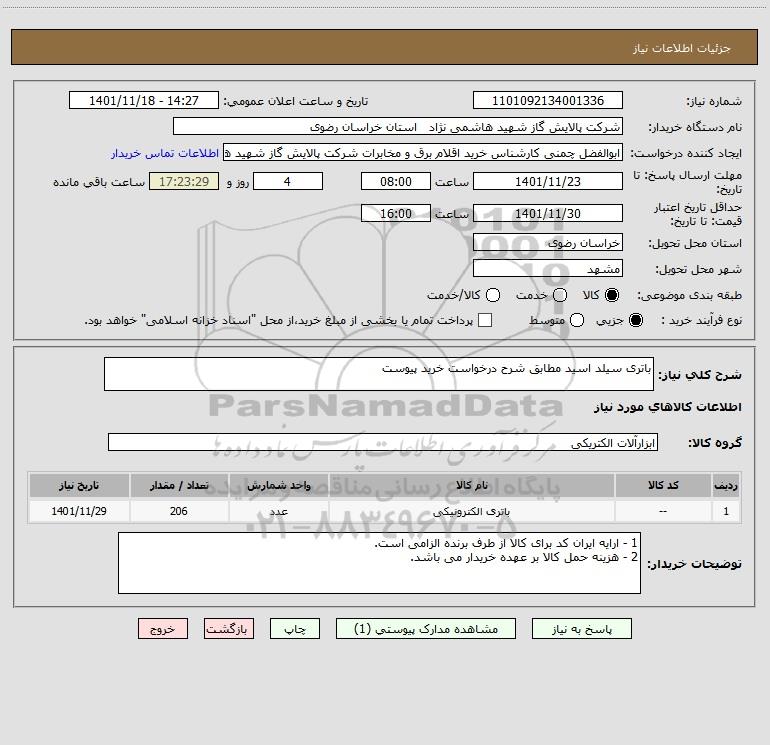This screenshot has height=745, width=770.
Task: Select the متوسط purchase type radio
Action: click(x=577, y=320)
